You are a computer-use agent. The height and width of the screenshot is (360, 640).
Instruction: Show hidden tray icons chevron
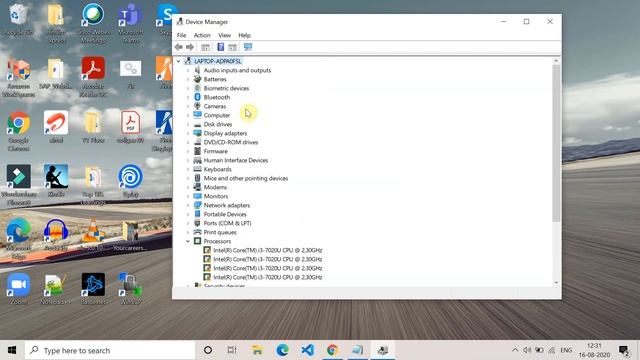click(x=515, y=350)
